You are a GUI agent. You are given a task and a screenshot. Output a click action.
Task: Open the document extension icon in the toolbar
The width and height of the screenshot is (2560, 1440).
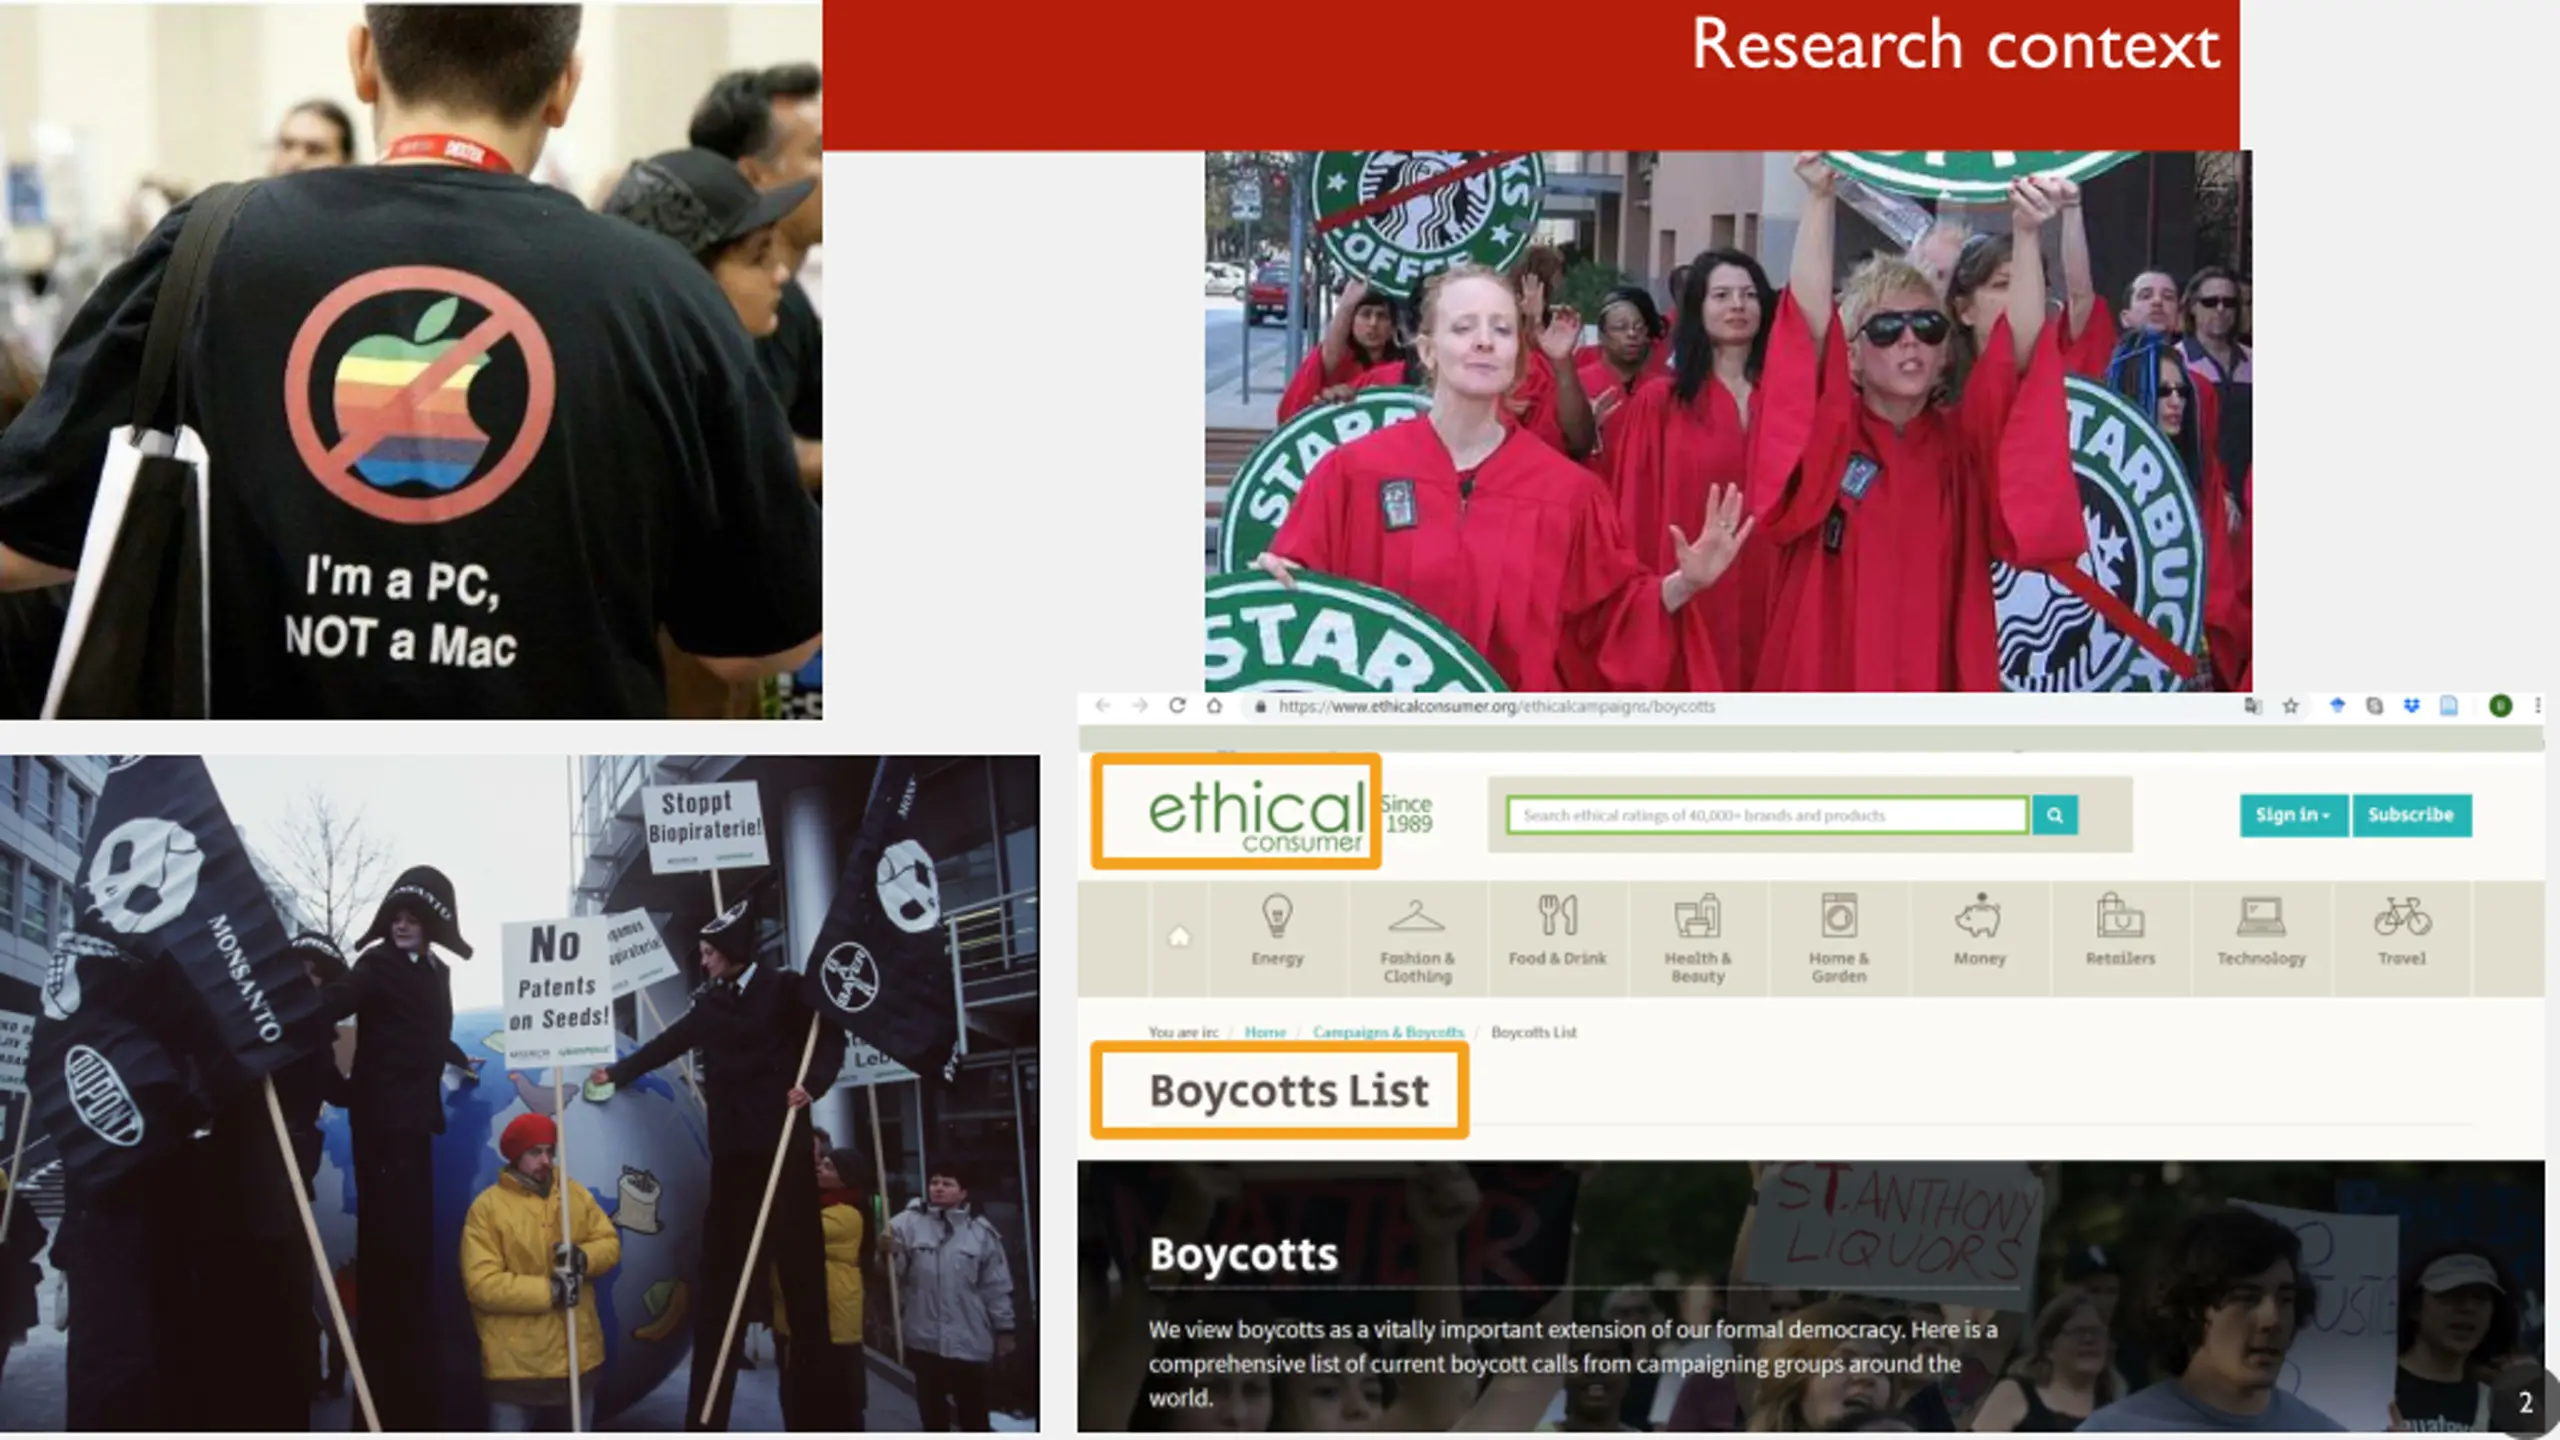[2448, 706]
